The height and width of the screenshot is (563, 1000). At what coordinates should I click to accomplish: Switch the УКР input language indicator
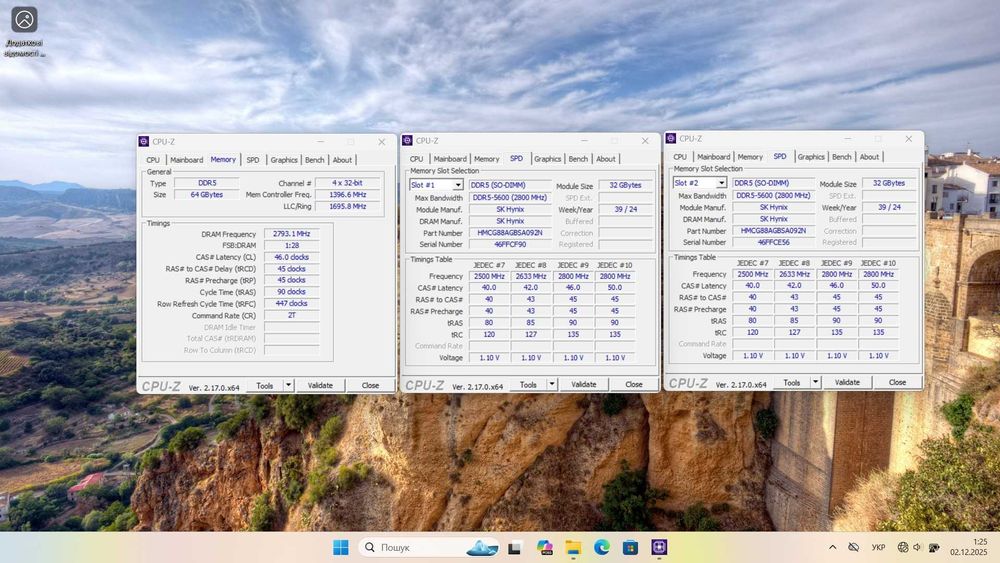(x=878, y=547)
